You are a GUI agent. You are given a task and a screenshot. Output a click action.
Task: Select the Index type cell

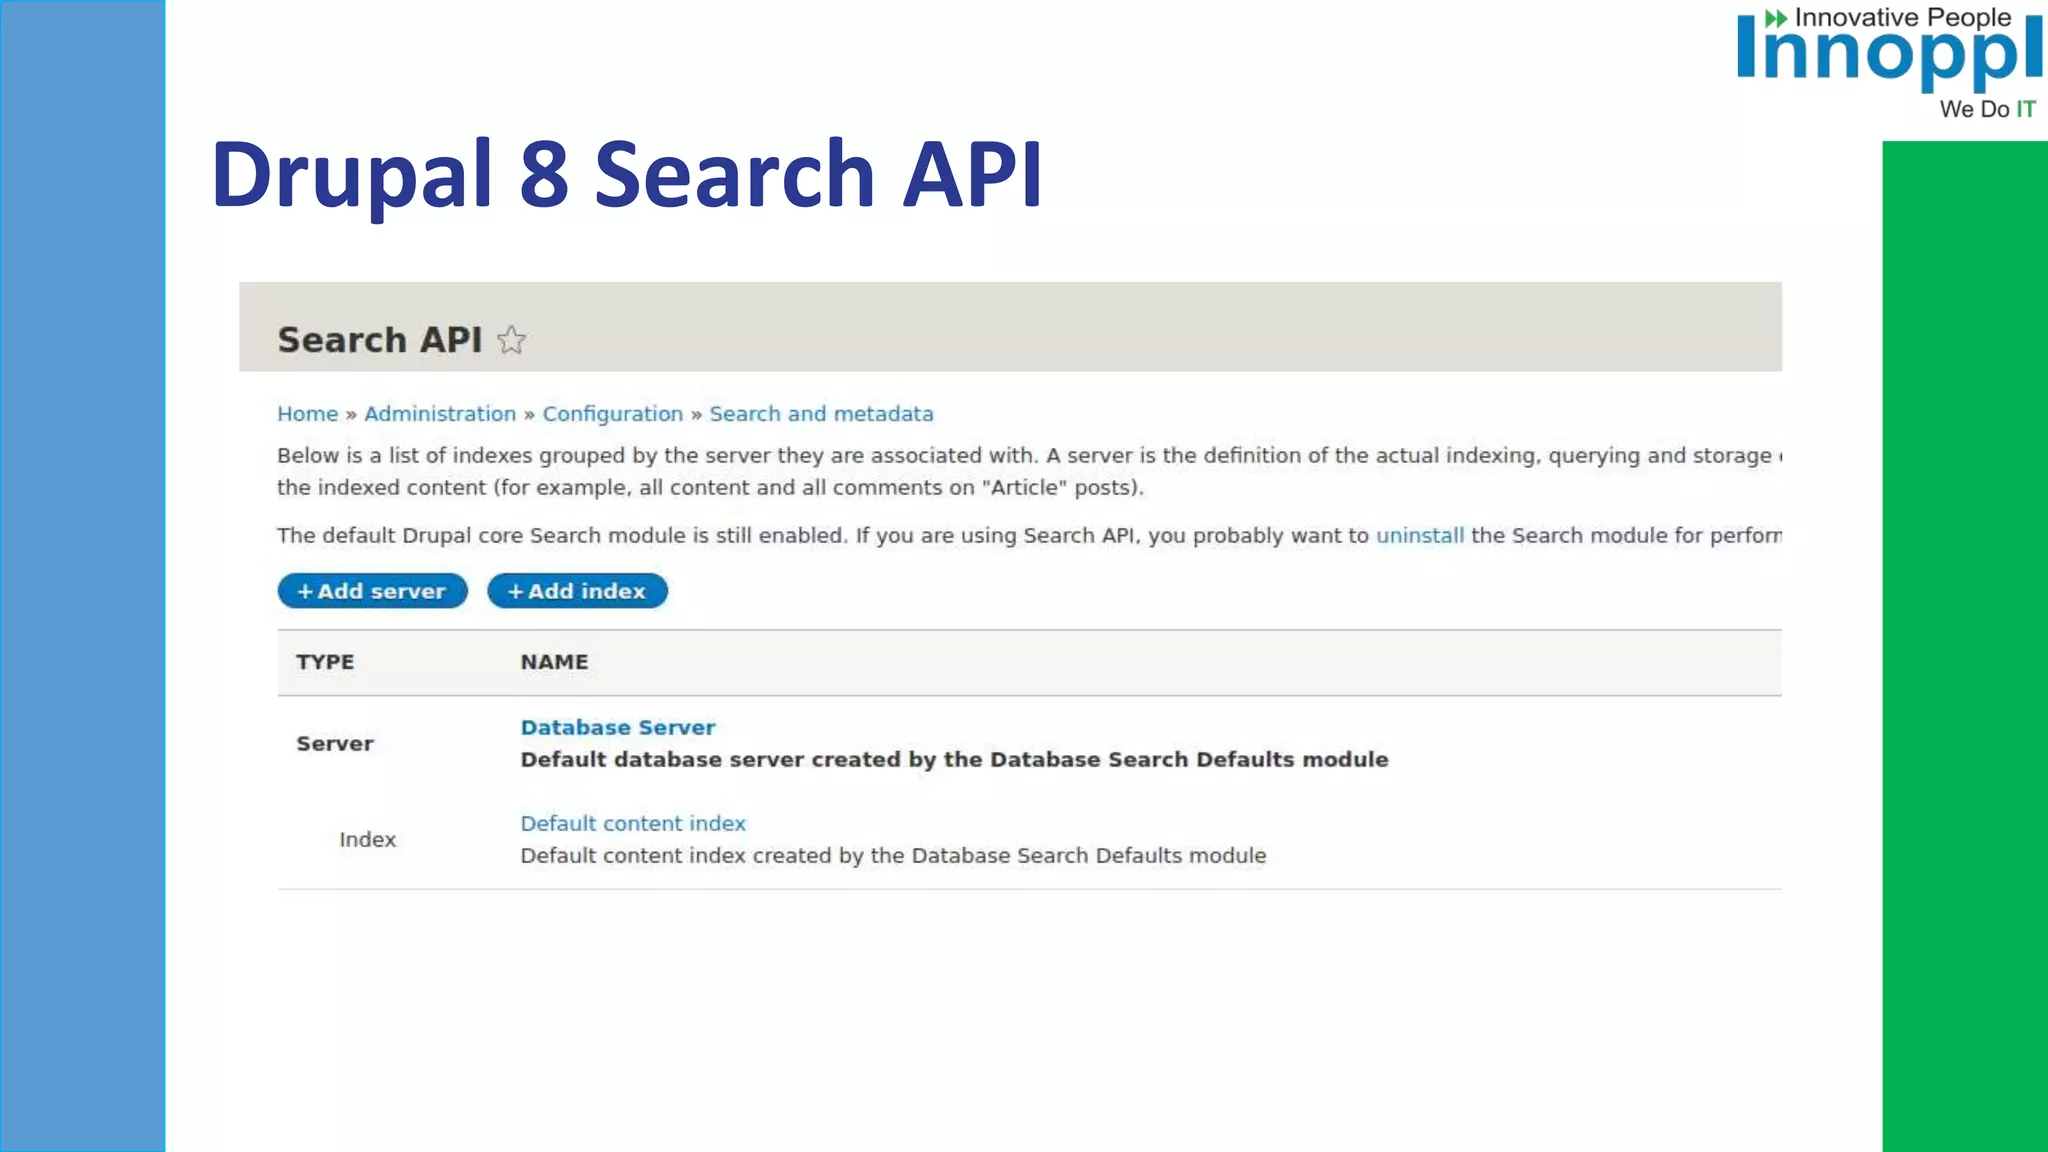[x=367, y=840]
